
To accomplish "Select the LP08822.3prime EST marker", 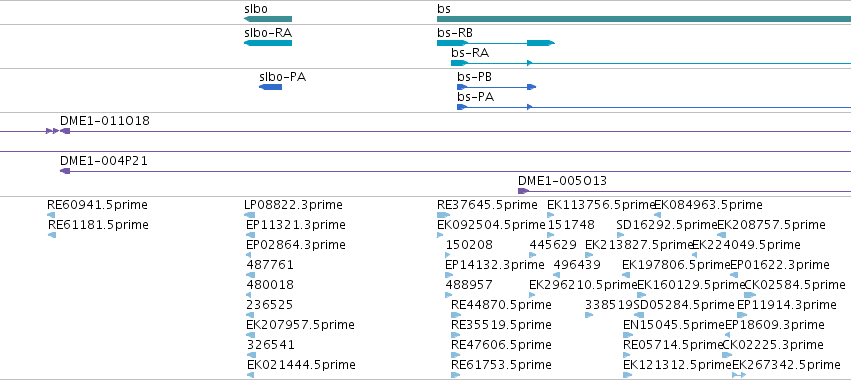I will pyautogui.click(x=250, y=215).
